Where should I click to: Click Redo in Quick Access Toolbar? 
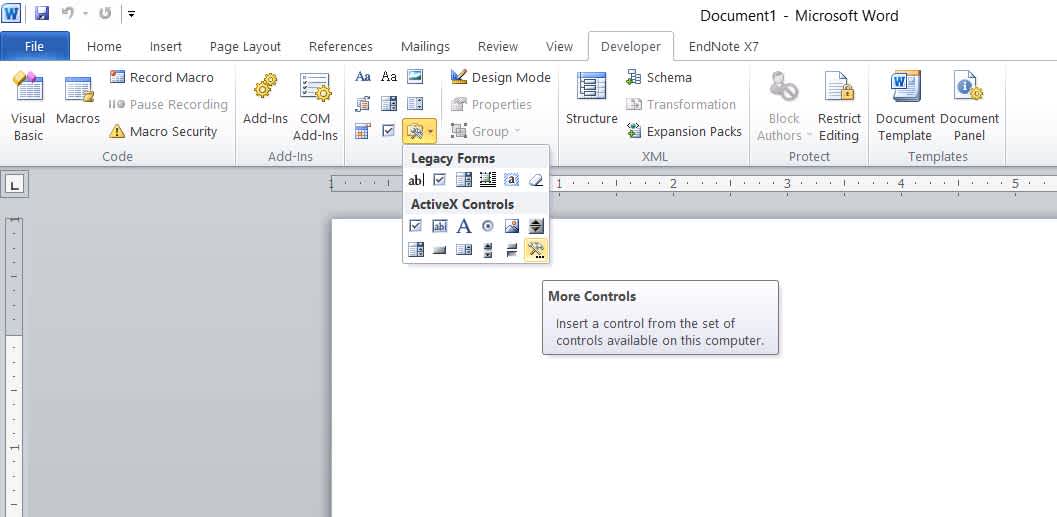105,13
